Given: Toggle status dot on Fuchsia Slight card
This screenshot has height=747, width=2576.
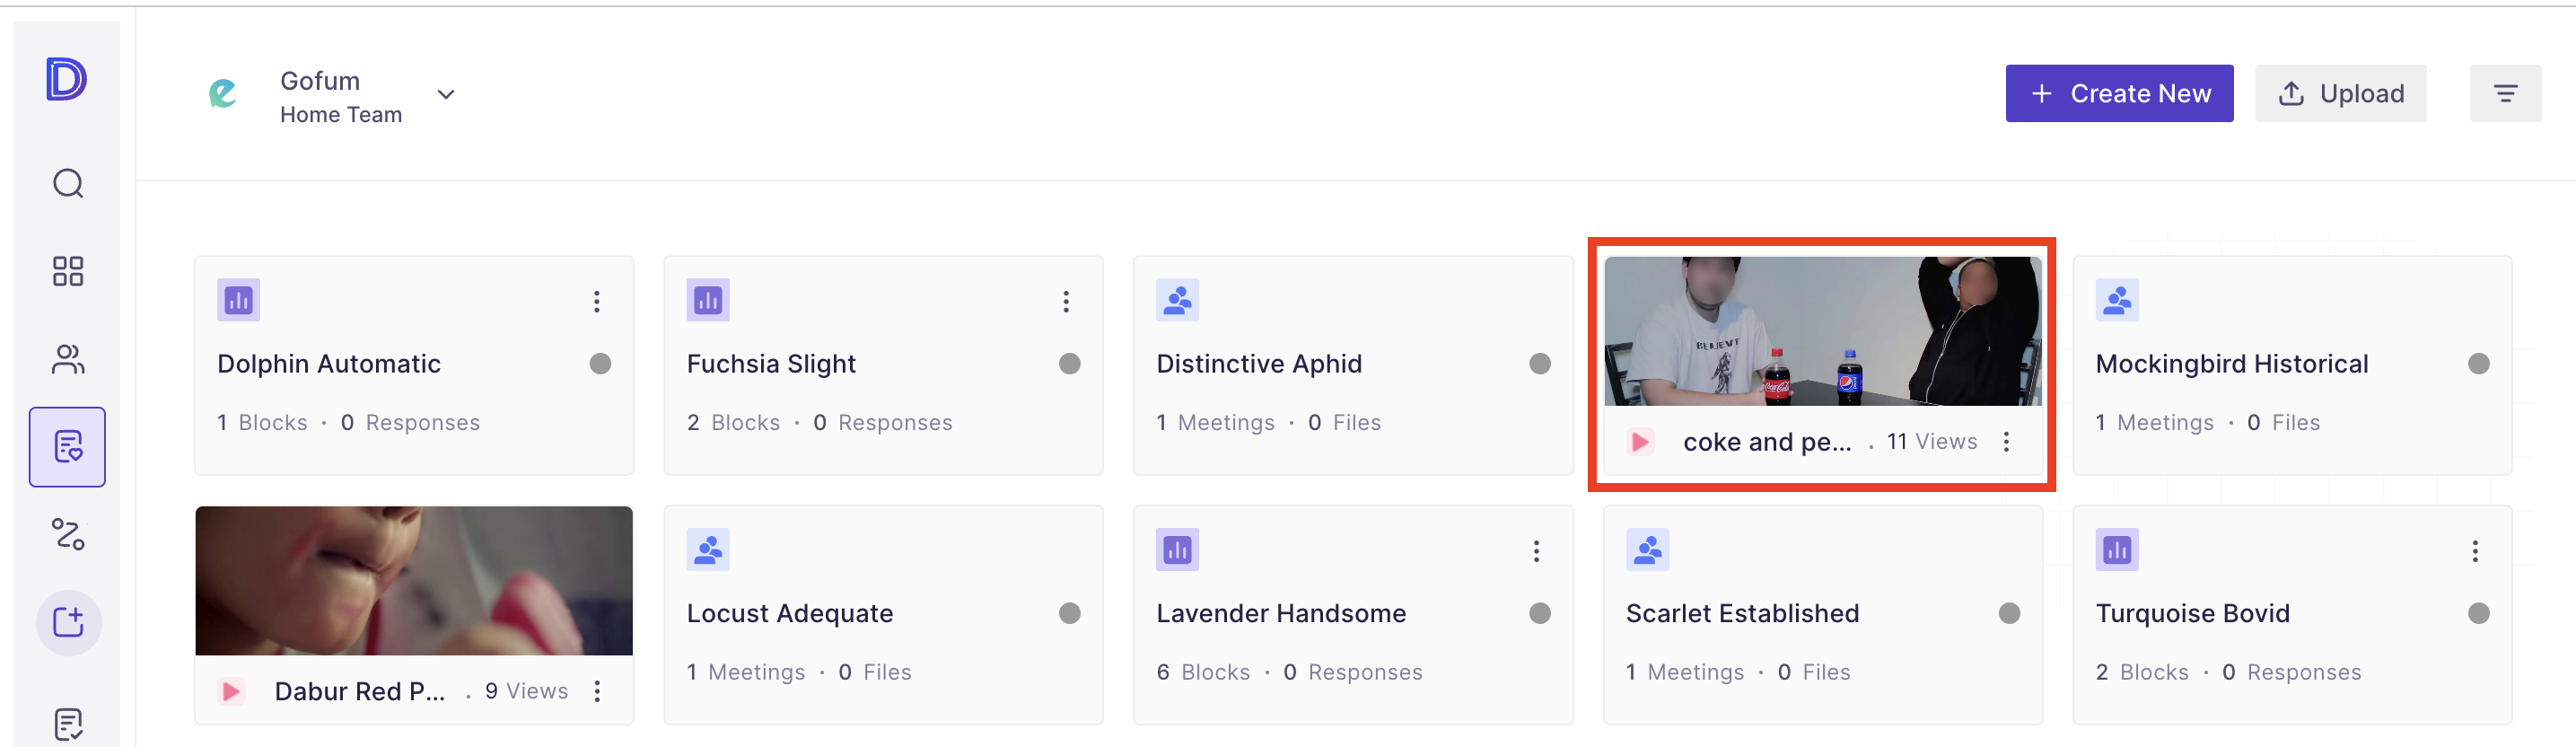Looking at the screenshot, I should point(1069,364).
